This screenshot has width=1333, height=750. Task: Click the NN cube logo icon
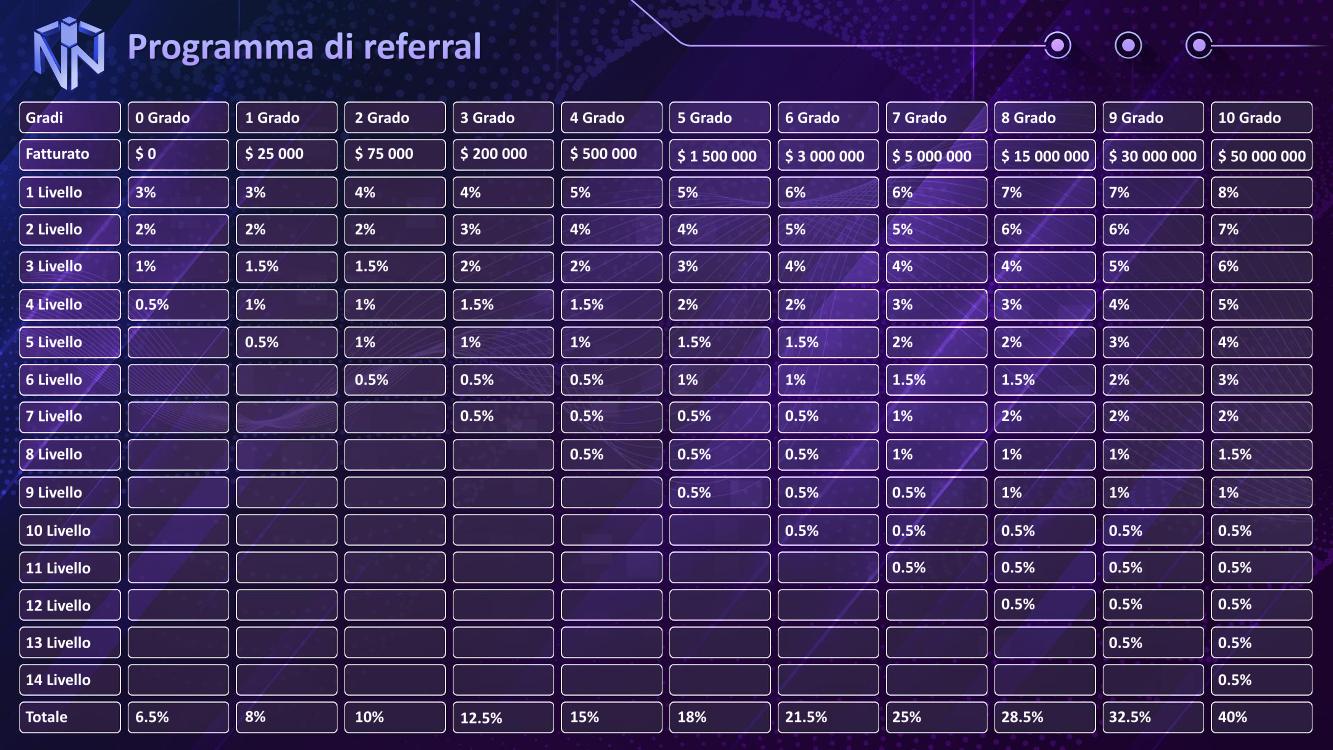coord(69,48)
